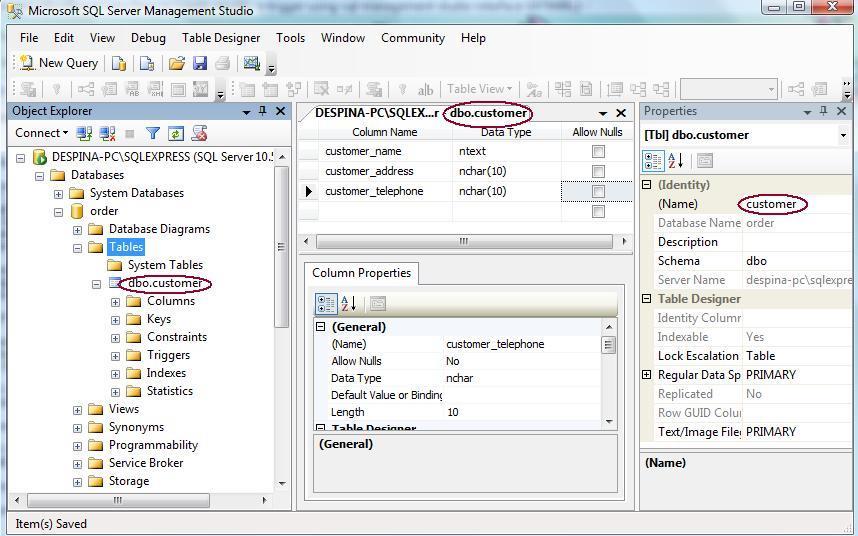Collapse the Databases node

pos(39,176)
